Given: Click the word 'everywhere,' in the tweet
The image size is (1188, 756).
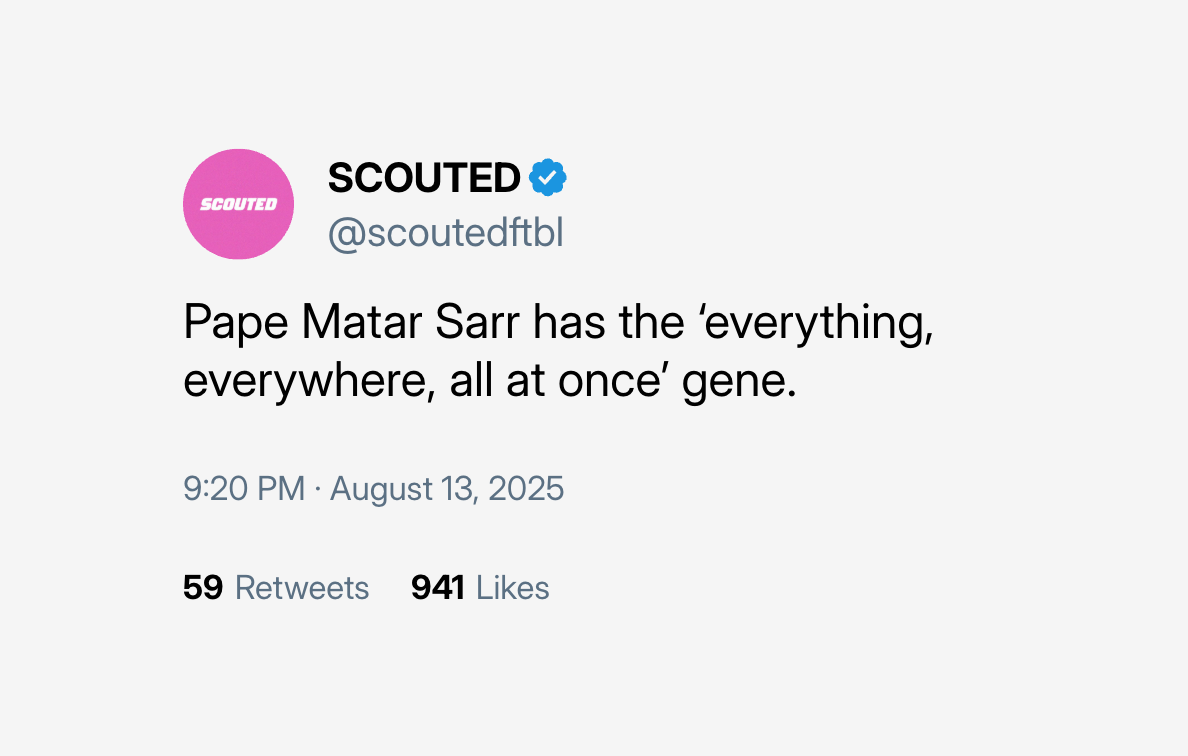Looking at the screenshot, I should click(x=309, y=382).
